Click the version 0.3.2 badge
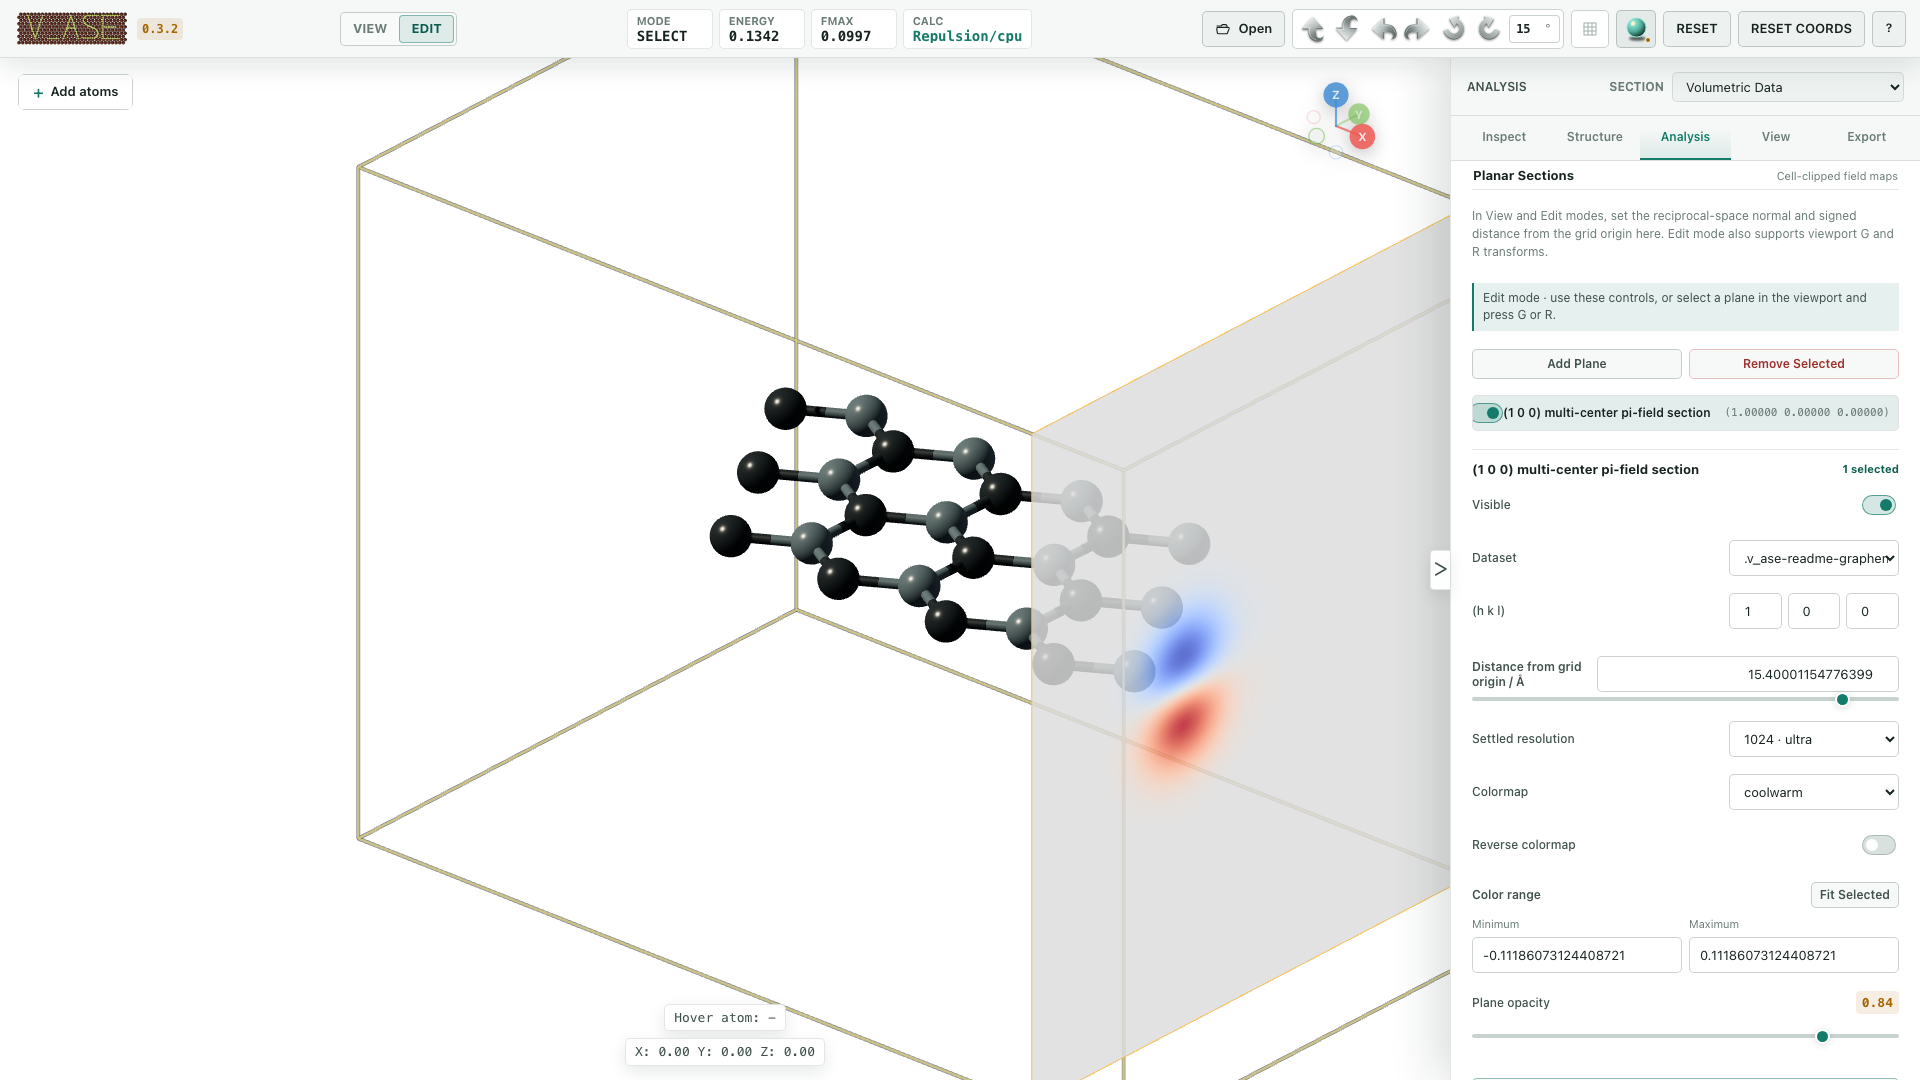The image size is (1920, 1080). pos(160,29)
